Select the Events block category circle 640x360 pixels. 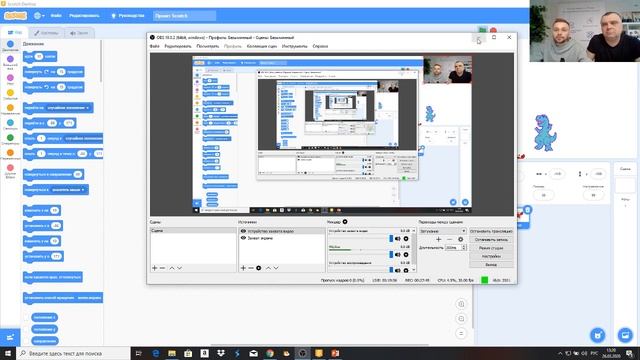(10, 93)
